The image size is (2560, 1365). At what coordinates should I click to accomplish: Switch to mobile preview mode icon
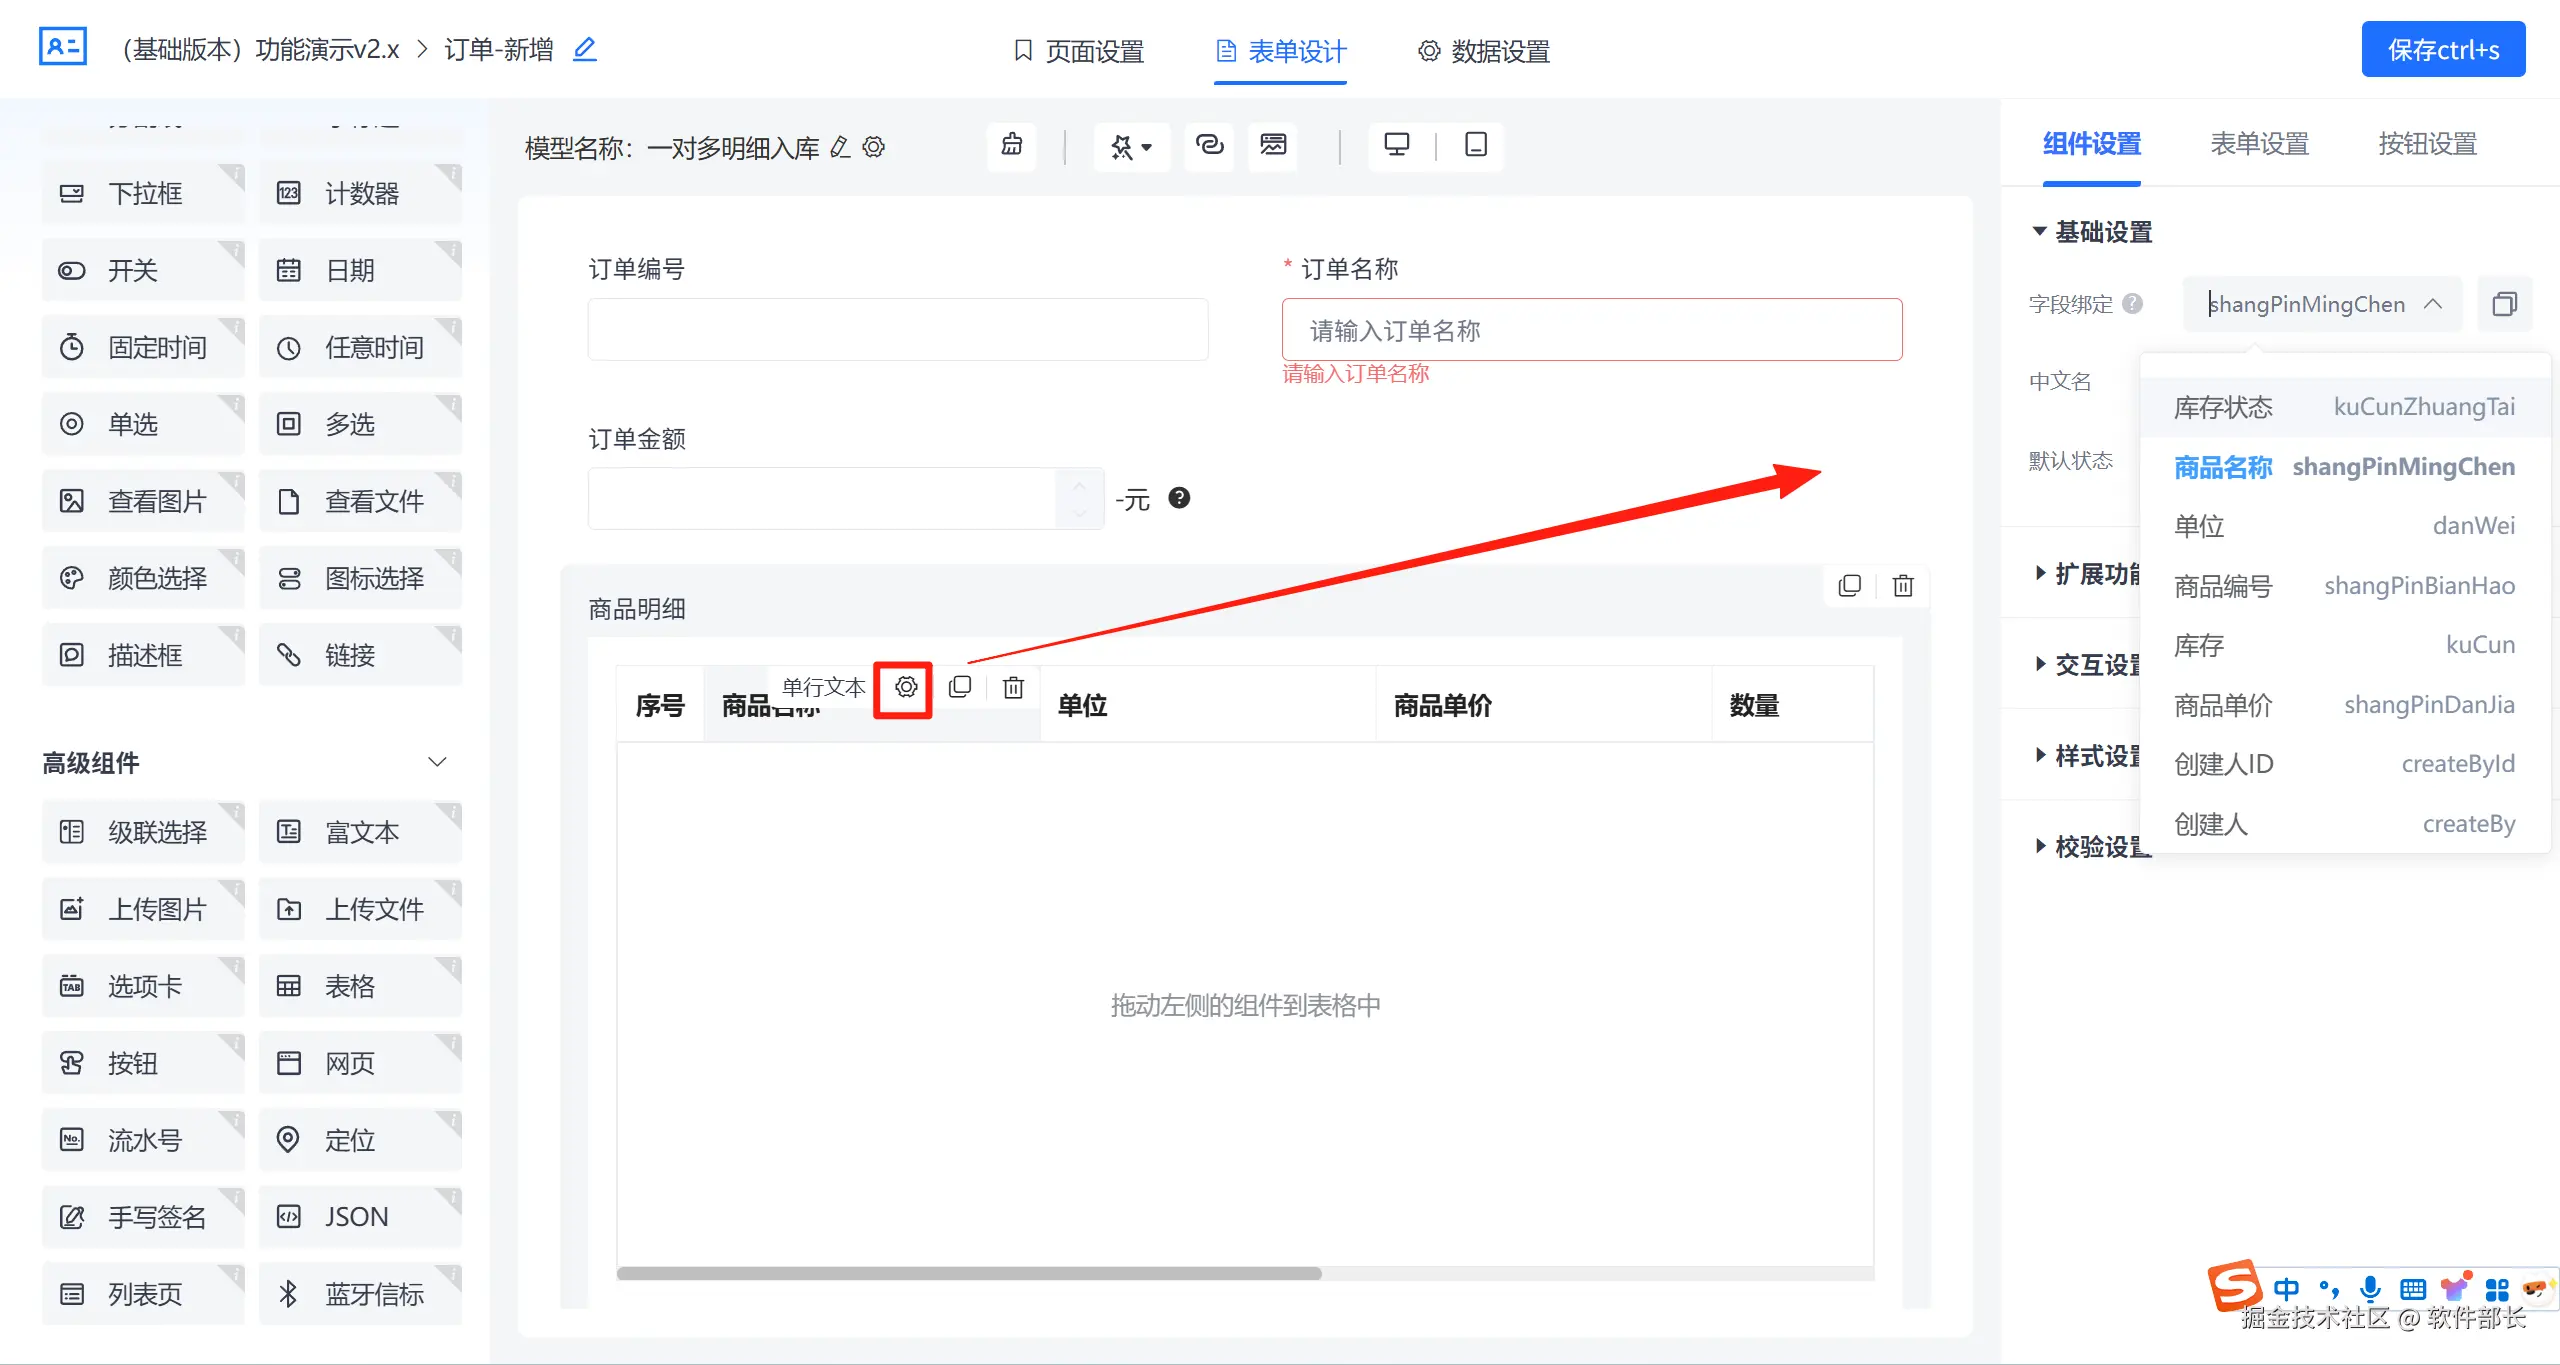(1475, 146)
